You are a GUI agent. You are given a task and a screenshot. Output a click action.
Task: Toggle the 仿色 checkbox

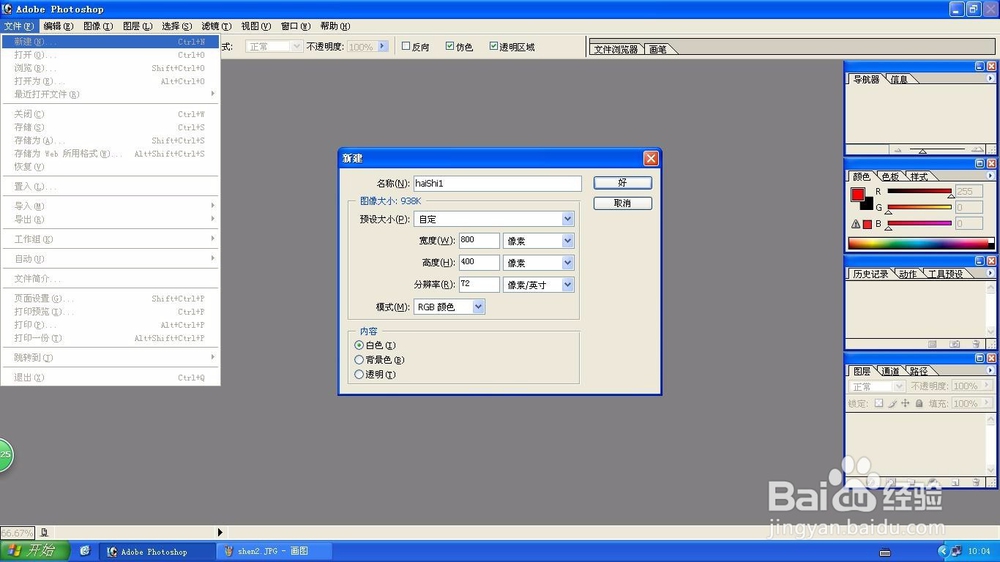450,46
